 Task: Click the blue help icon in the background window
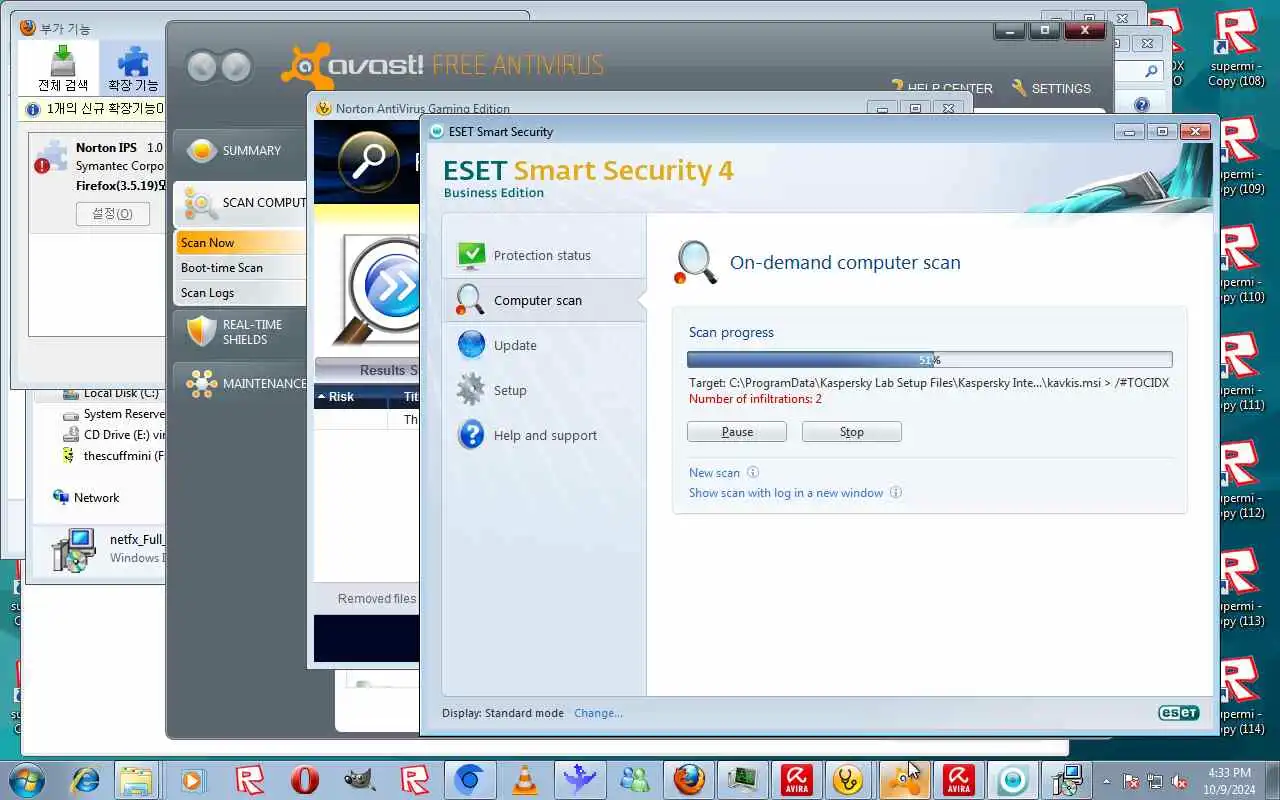1141,104
